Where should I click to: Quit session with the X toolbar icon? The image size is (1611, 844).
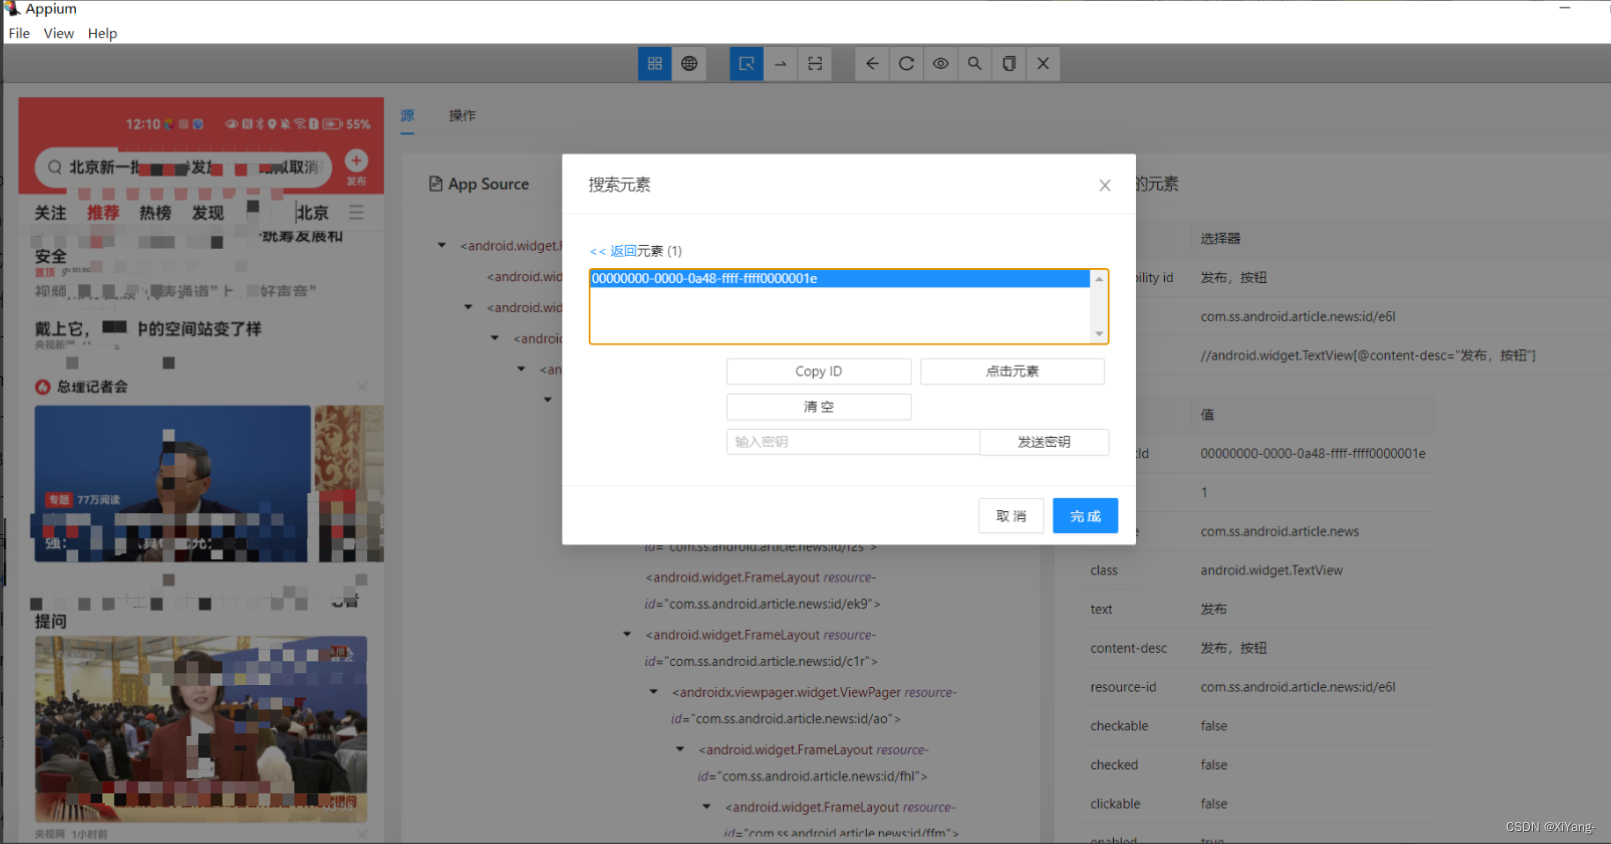coord(1043,64)
